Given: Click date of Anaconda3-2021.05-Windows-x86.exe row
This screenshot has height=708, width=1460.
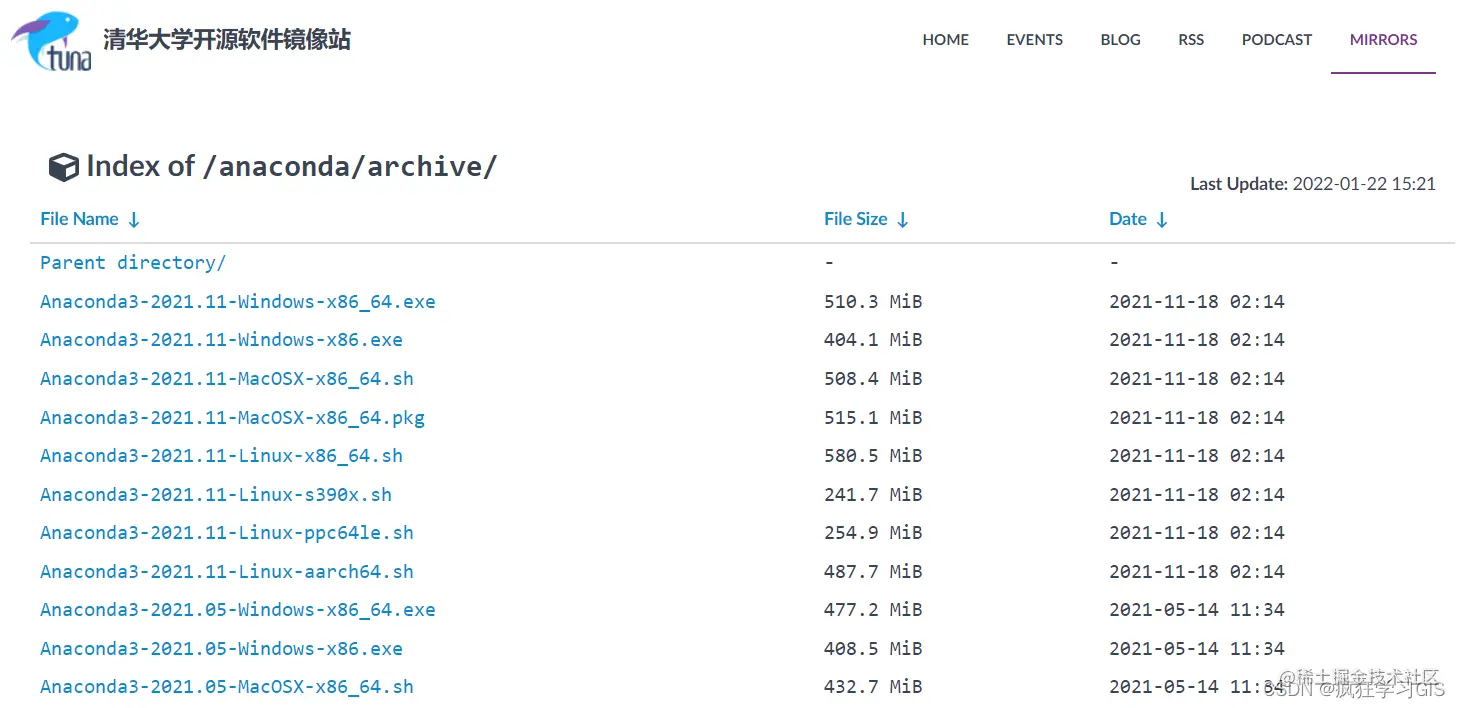Looking at the screenshot, I should pyautogui.click(x=1197, y=649).
